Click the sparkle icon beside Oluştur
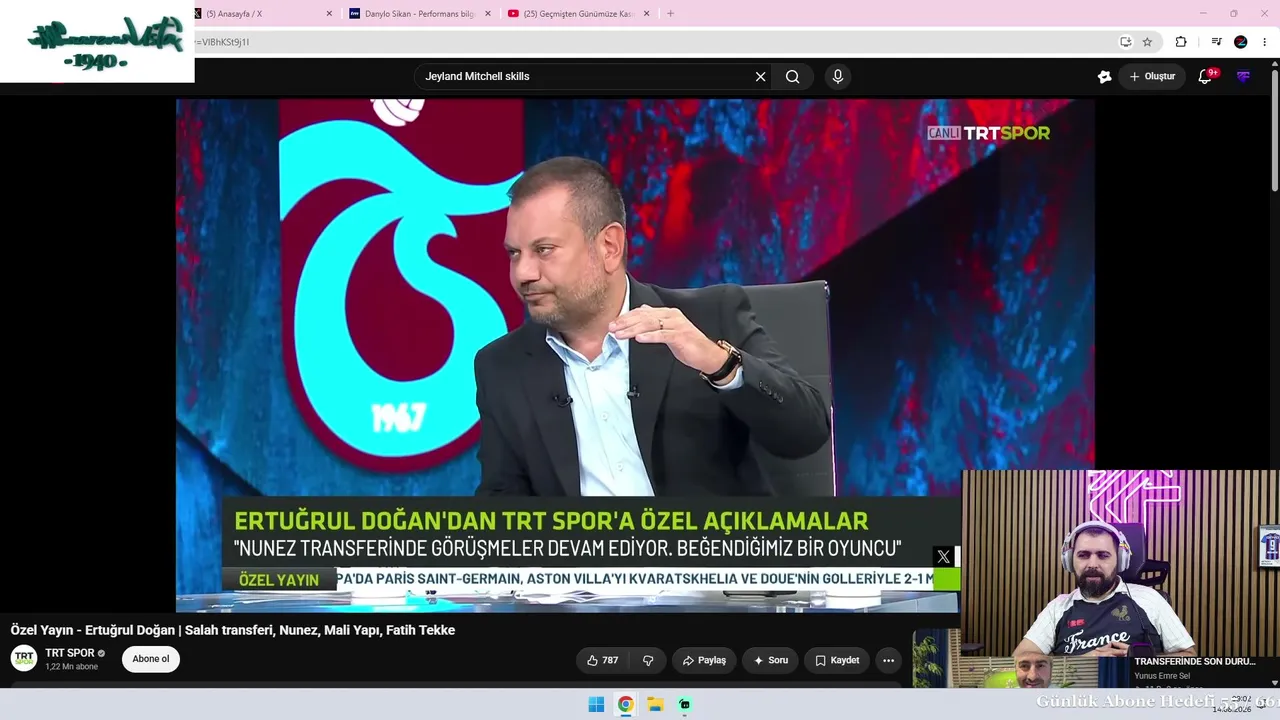This screenshot has width=1280, height=720. 1104,76
